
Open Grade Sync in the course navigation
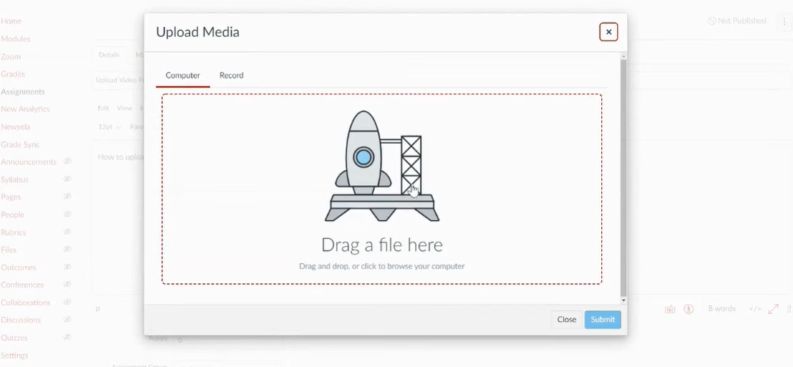point(20,145)
